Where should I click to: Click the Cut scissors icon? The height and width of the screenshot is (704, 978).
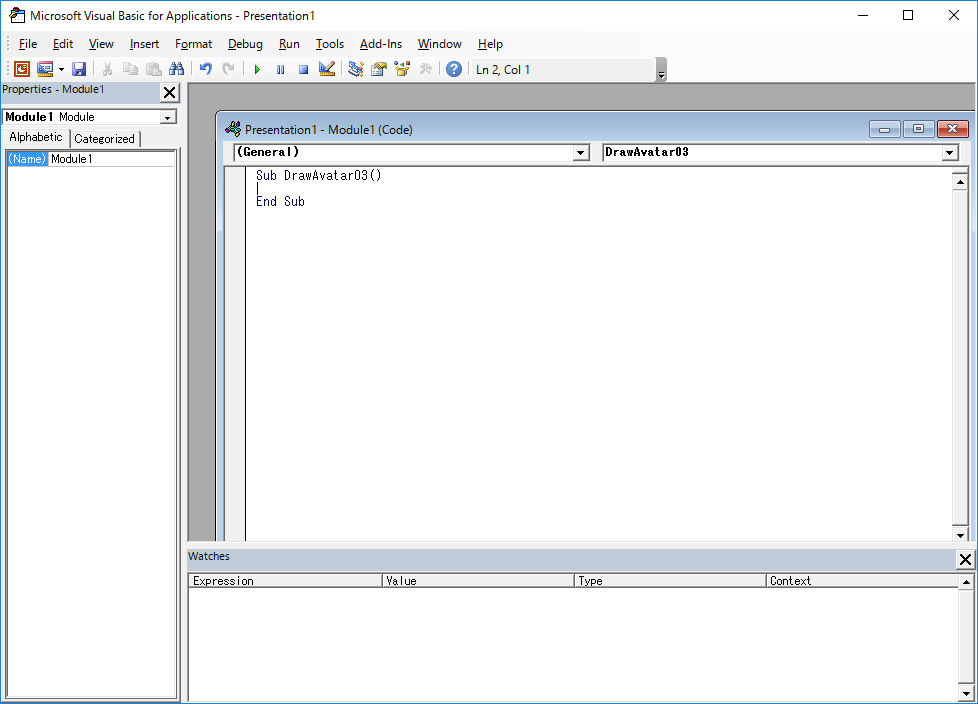coord(107,69)
